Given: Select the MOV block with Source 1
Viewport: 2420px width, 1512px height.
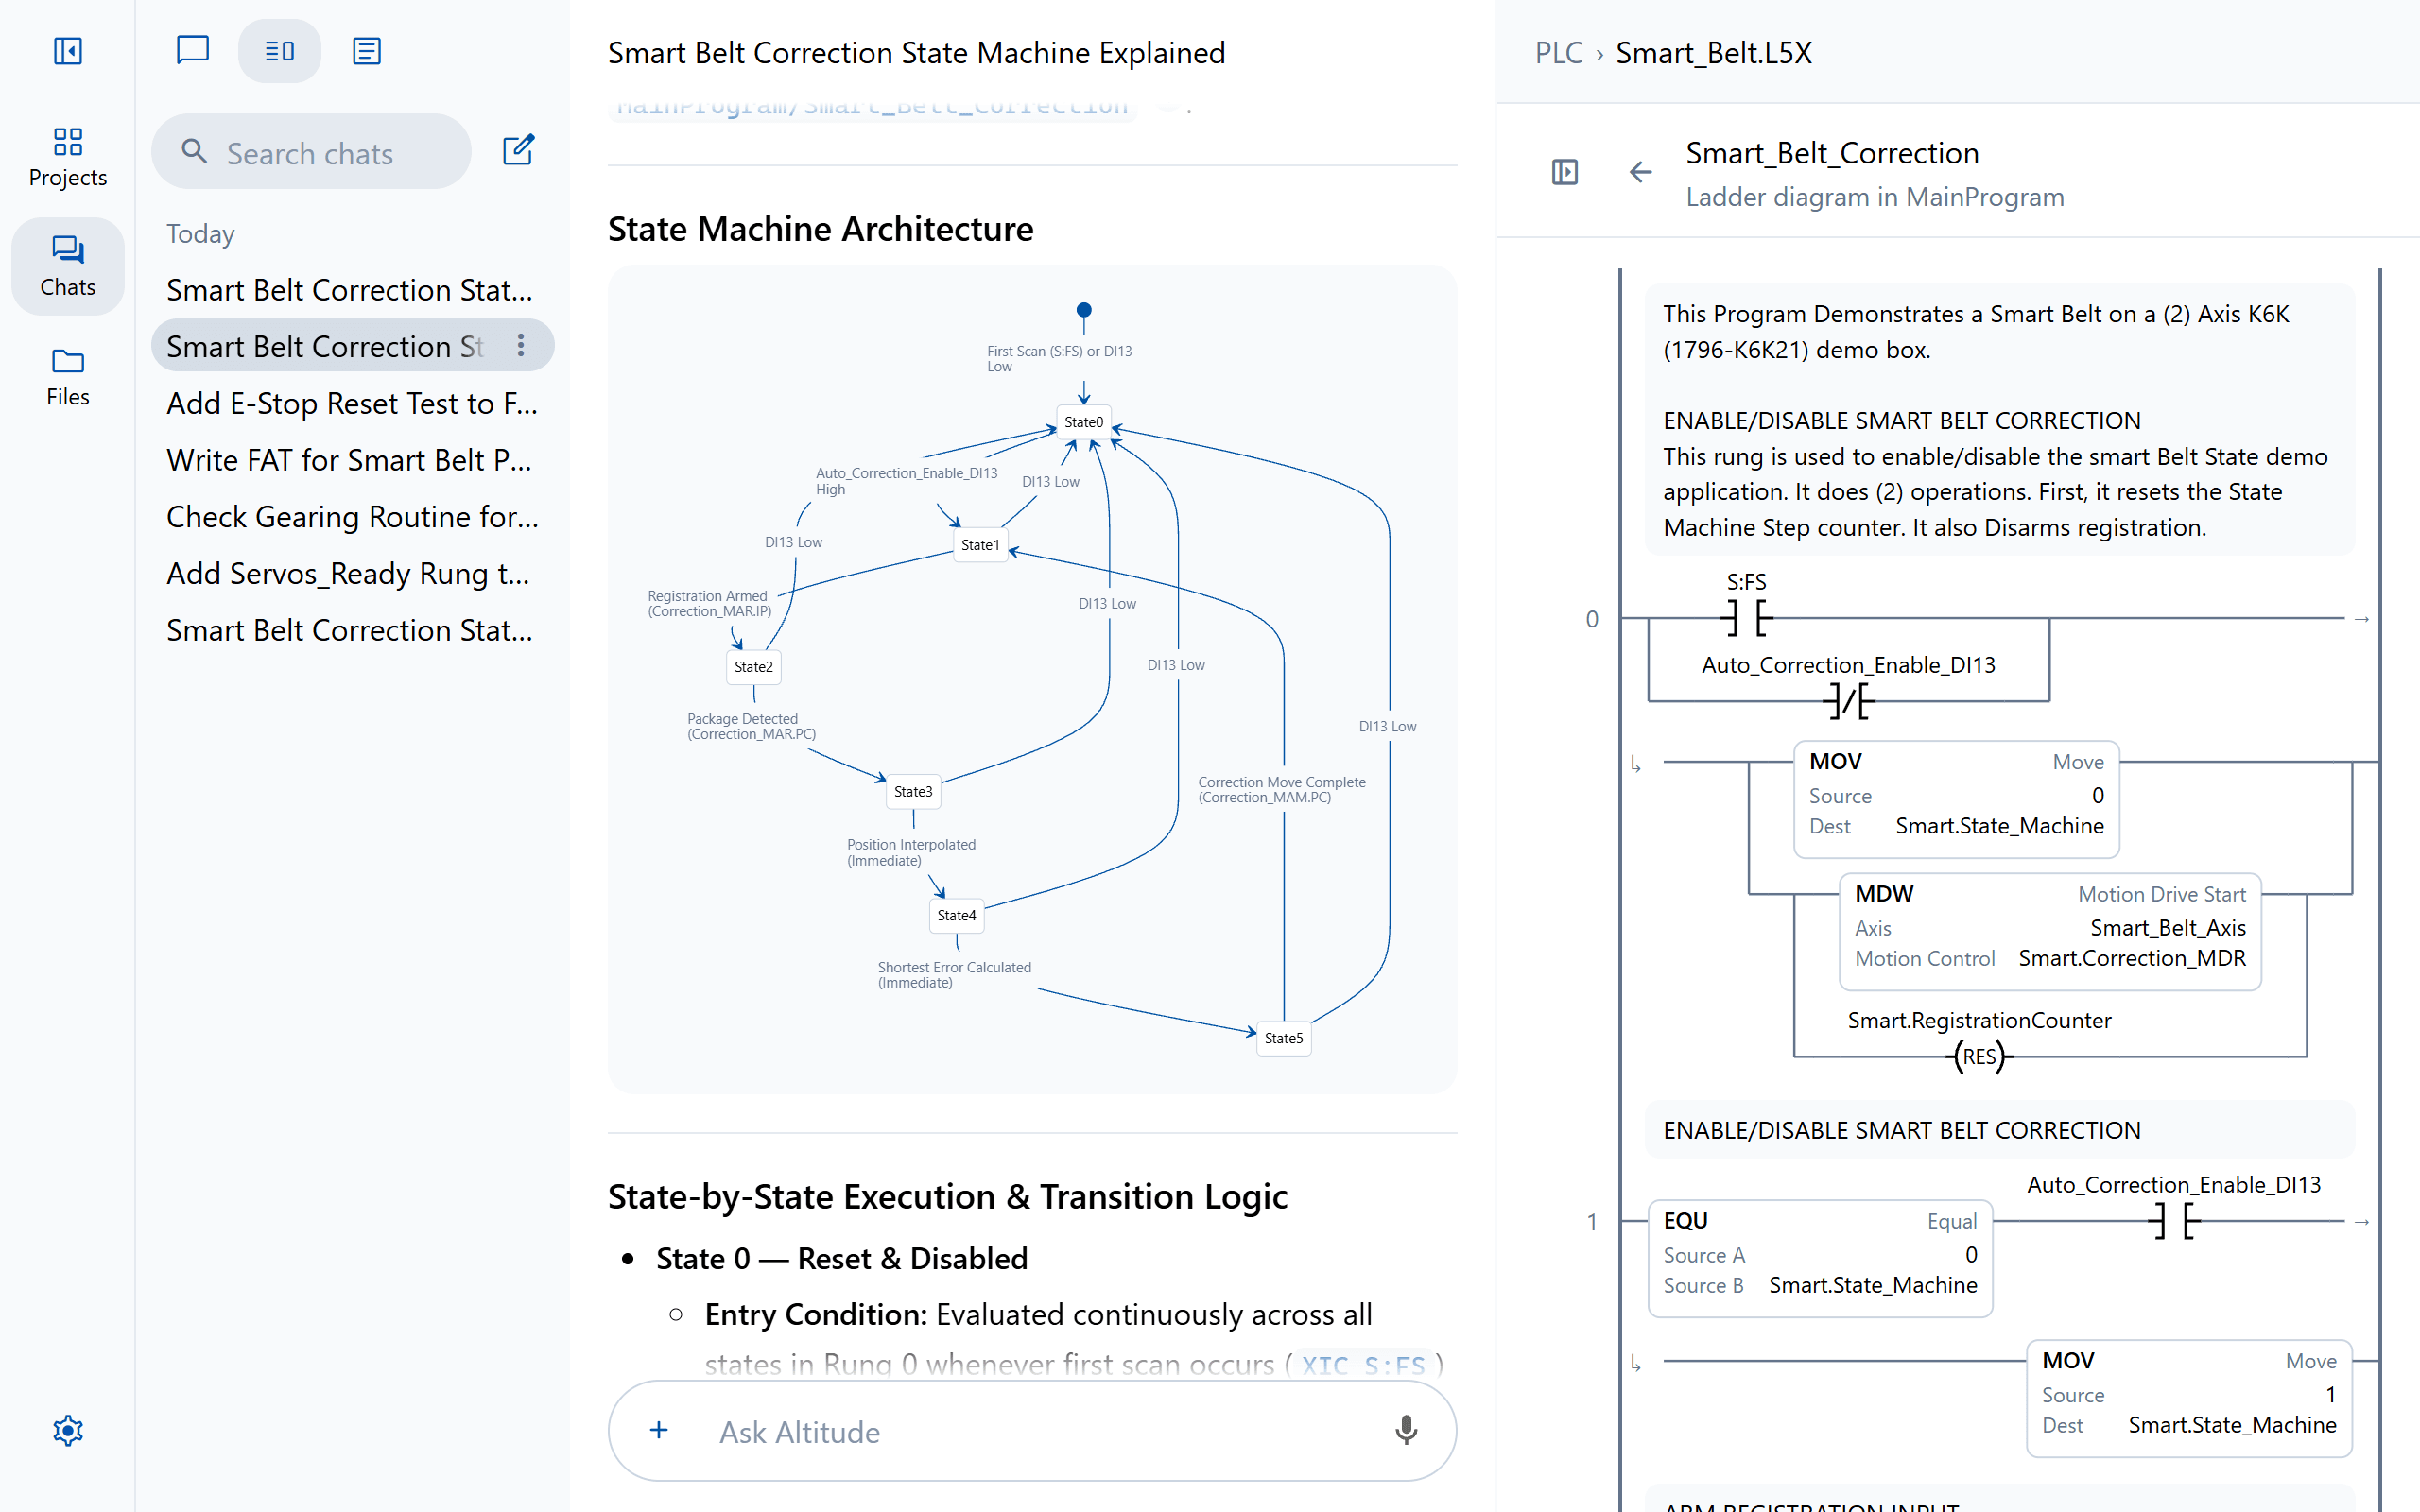Looking at the screenshot, I should tap(2189, 1398).
